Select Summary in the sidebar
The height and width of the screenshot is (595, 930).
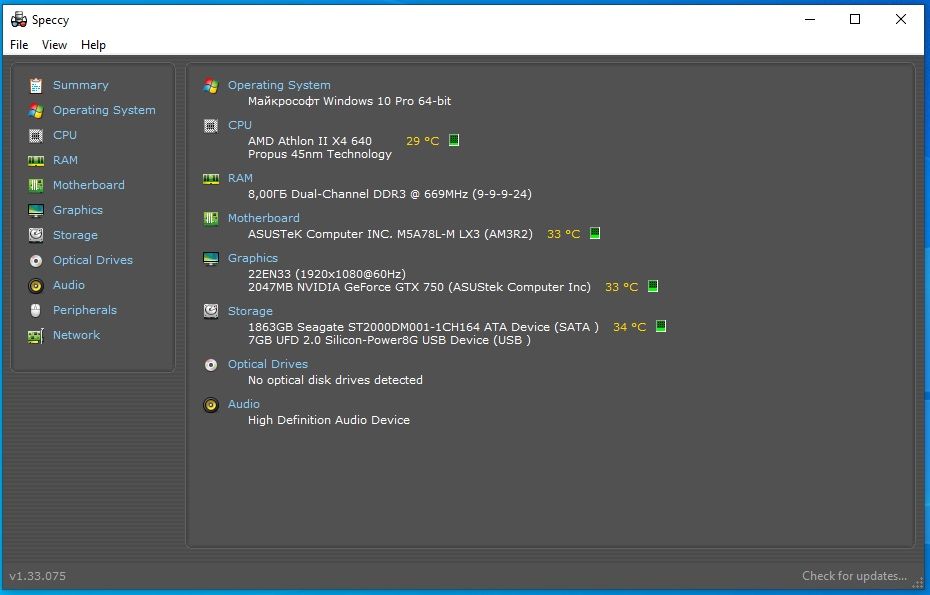(81, 85)
